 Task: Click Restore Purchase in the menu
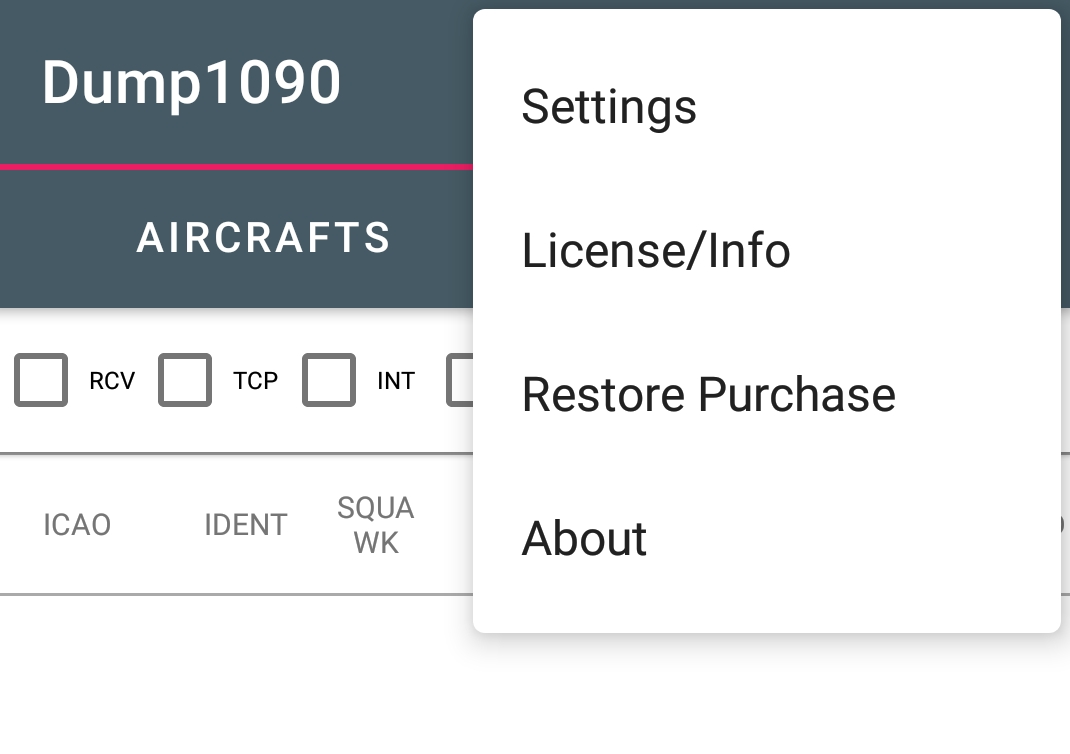(708, 394)
